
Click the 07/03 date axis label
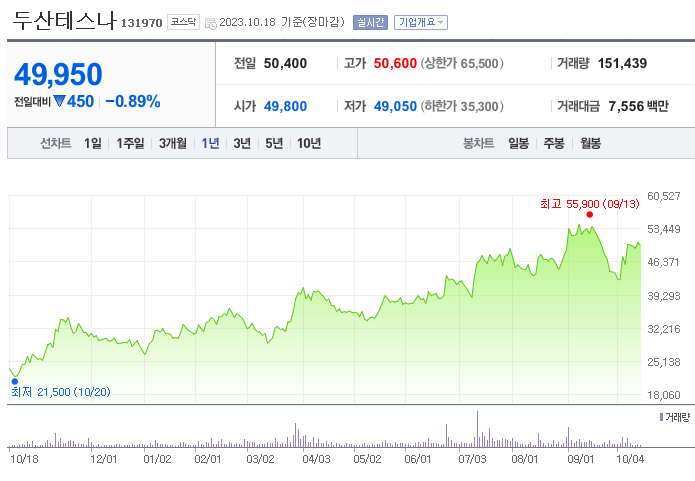click(472, 459)
